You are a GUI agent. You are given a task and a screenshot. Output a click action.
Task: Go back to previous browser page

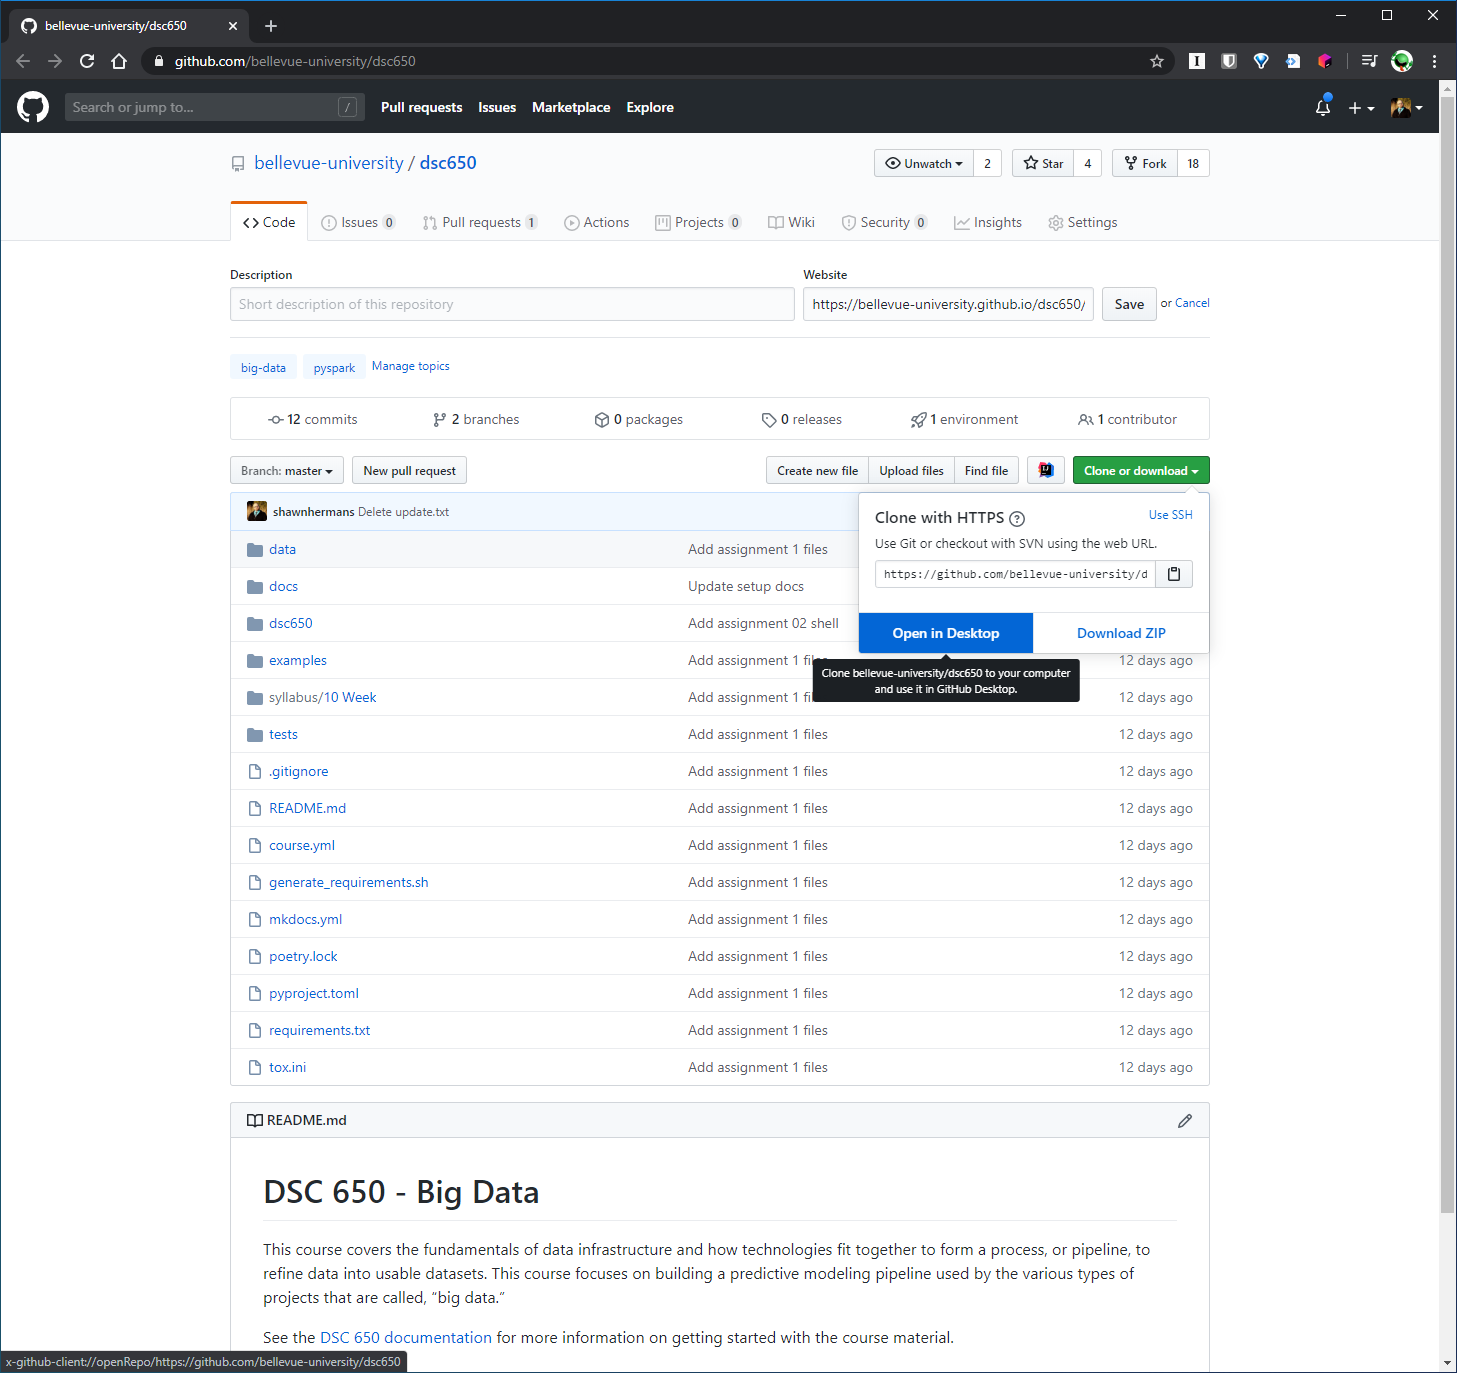point(23,61)
